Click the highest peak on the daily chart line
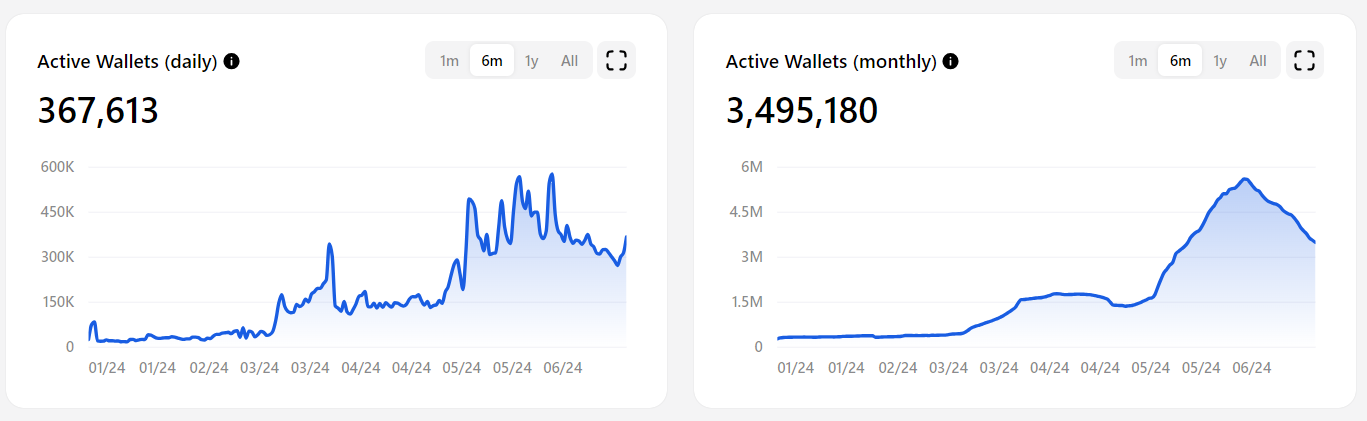This screenshot has height=421, width=1367. point(552,175)
